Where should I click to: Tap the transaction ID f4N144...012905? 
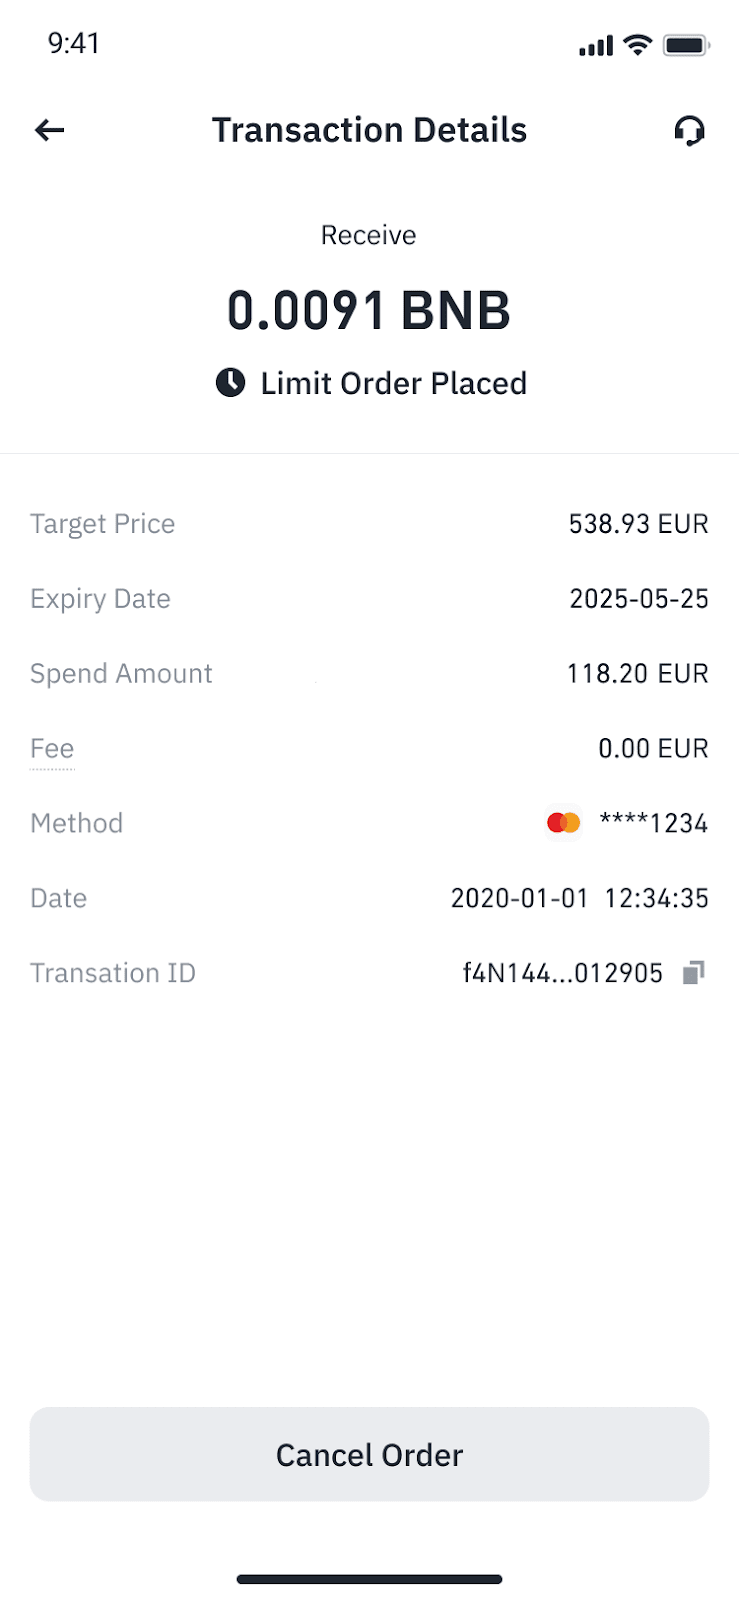(x=563, y=973)
